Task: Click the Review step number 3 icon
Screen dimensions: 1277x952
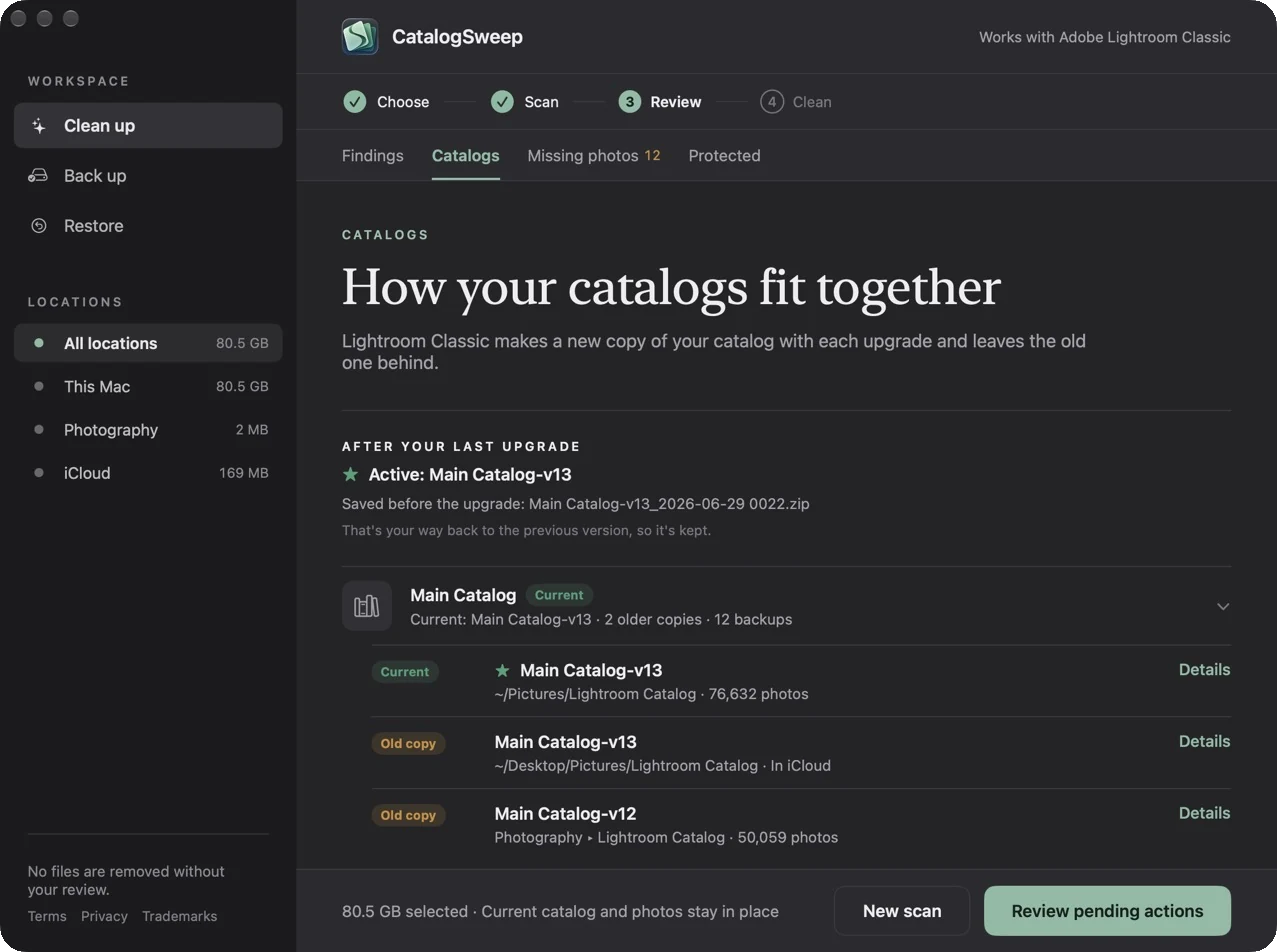Action: [629, 102]
